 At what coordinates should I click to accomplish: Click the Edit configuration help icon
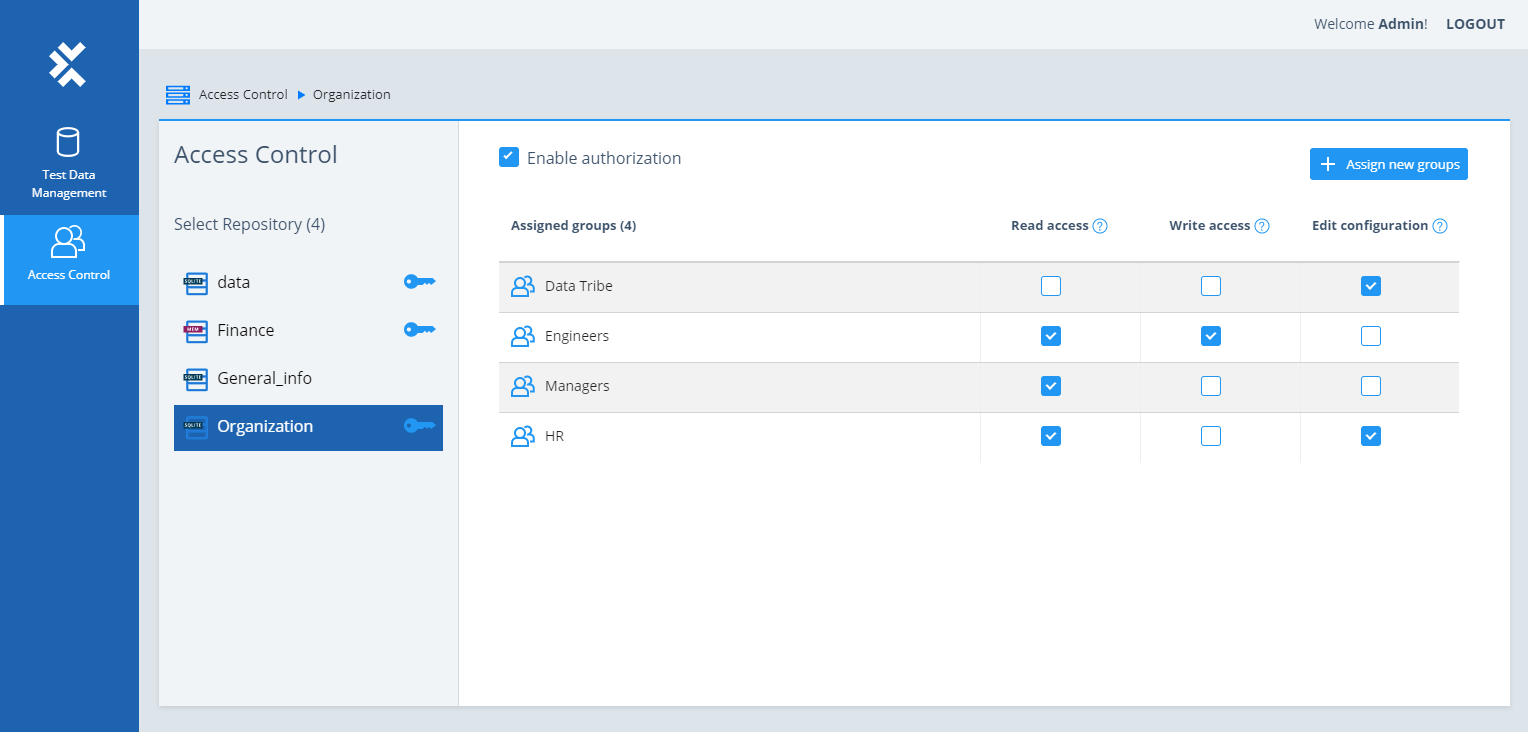pos(1440,226)
